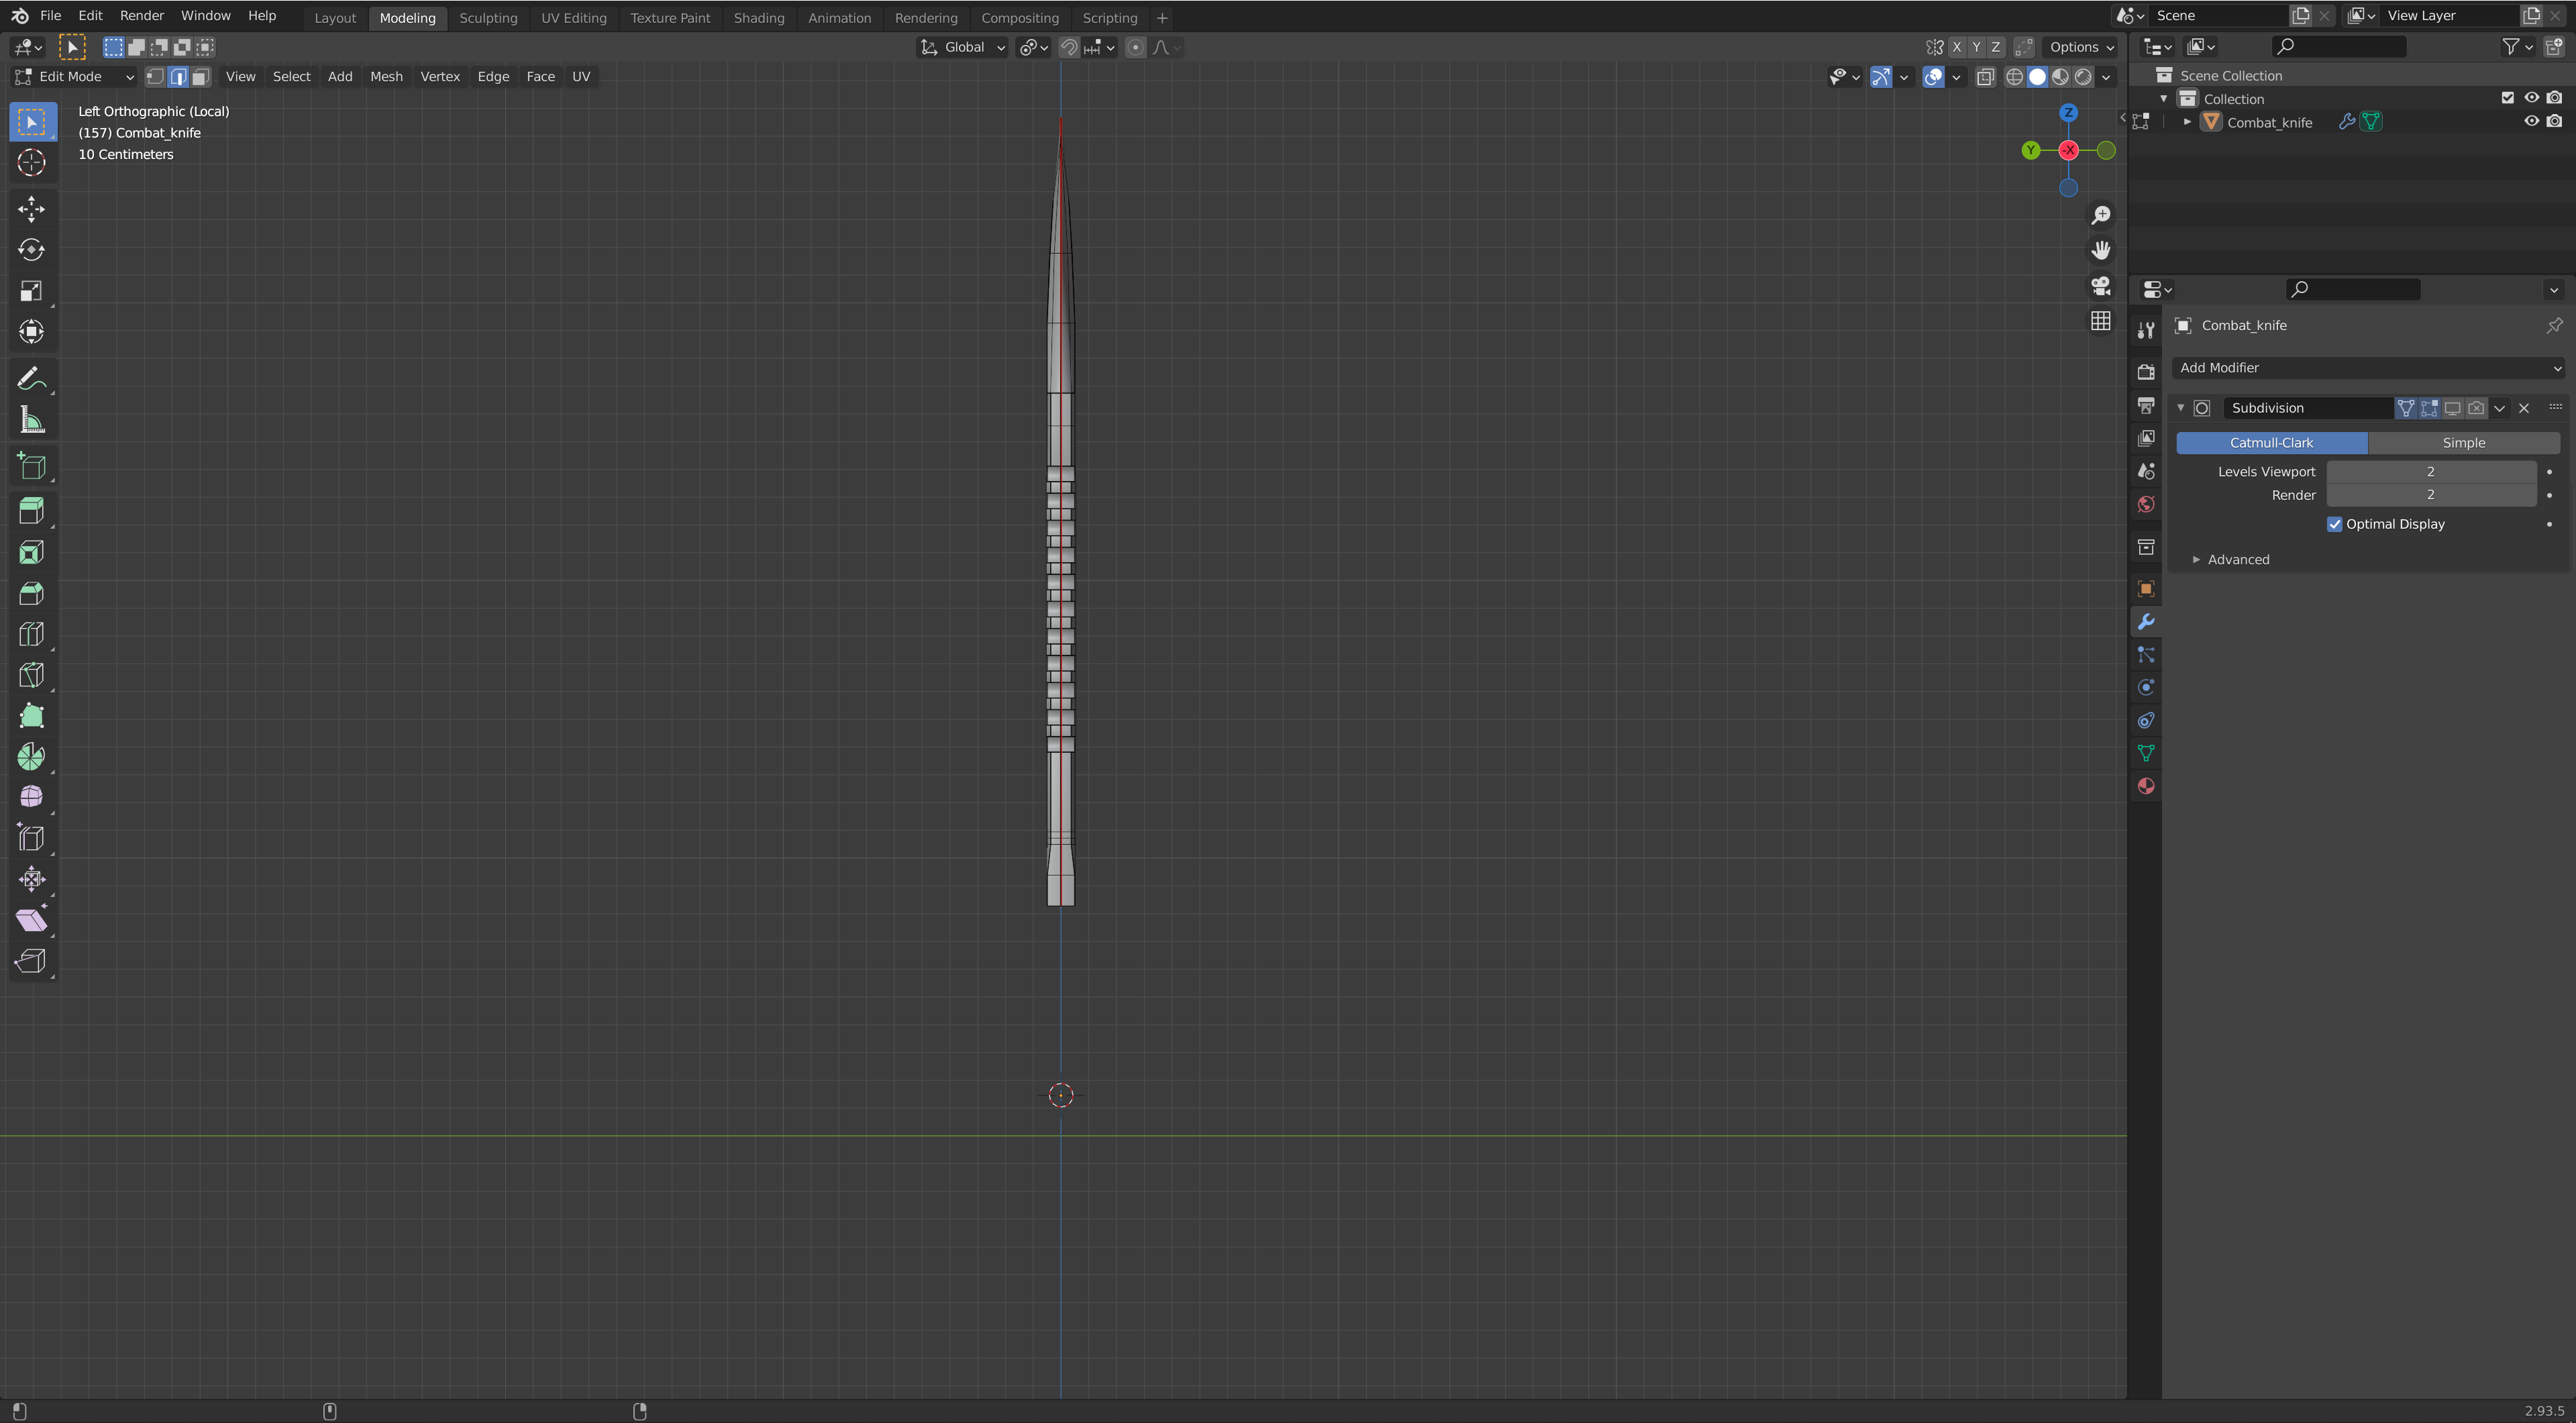
Task: Select the Transform tool
Action: pyautogui.click(x=31, y=332)
